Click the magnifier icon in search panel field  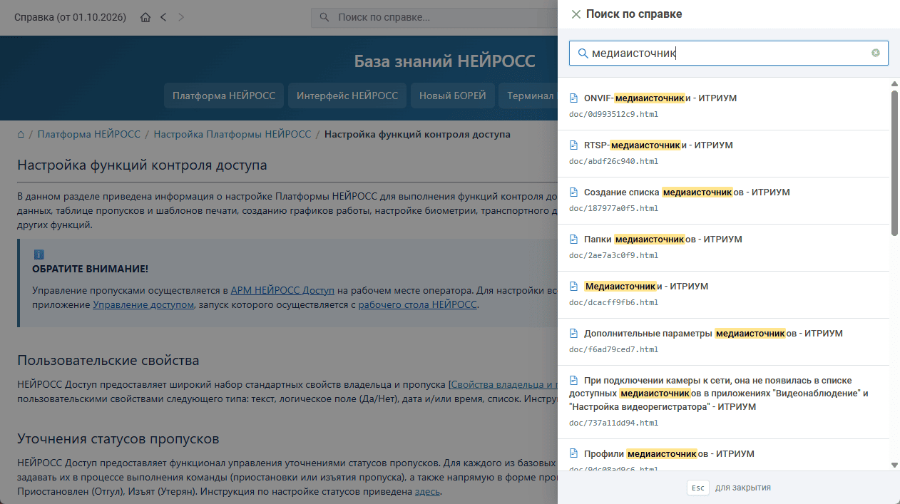pyautogui.click(x=583, y=53)
